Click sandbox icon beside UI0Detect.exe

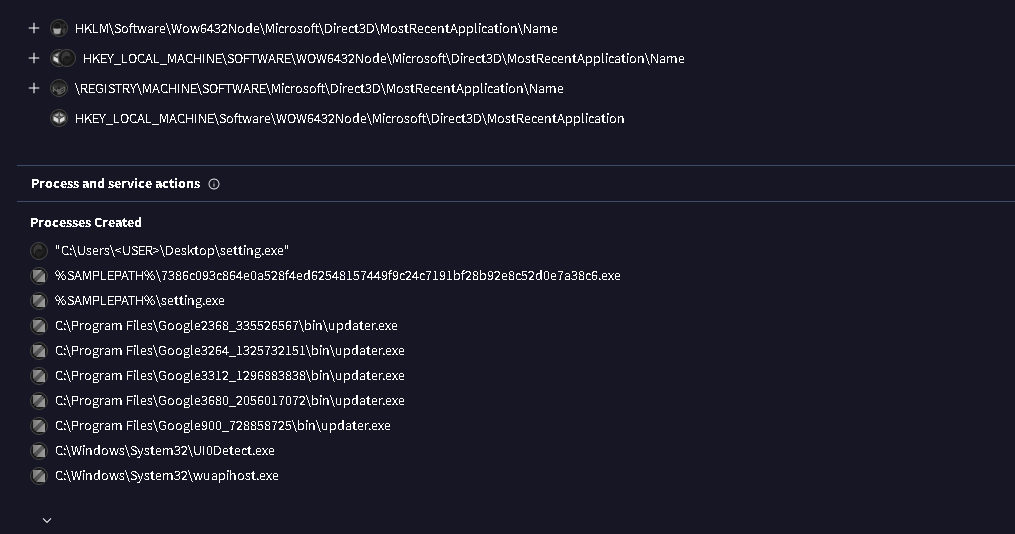[x=39, y=450]
